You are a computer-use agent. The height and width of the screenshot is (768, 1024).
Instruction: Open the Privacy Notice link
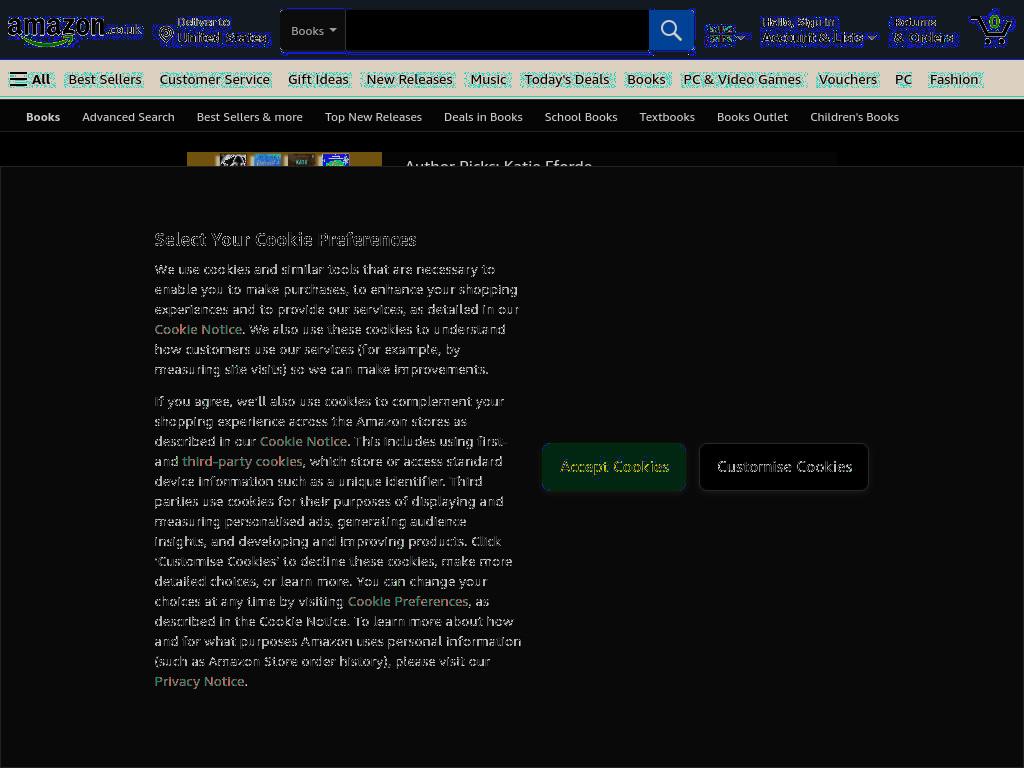pyautogui.click(x=199, y=681)
